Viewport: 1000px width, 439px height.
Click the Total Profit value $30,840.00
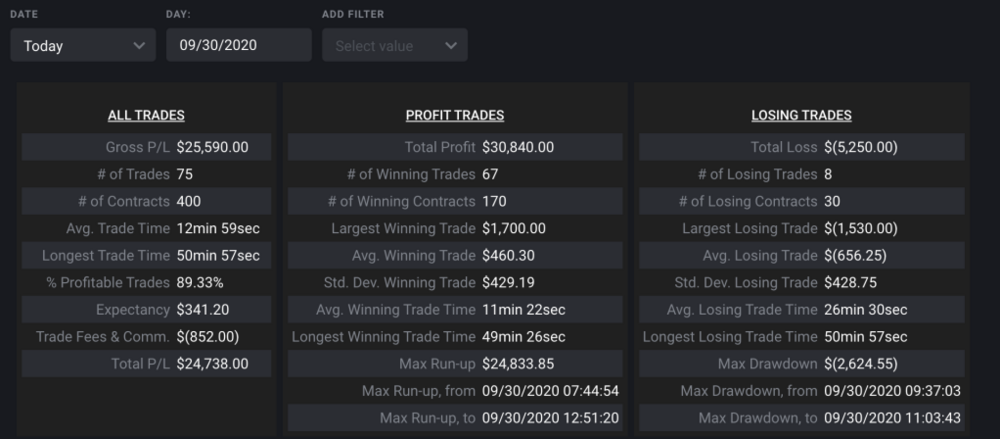point(518,147)
